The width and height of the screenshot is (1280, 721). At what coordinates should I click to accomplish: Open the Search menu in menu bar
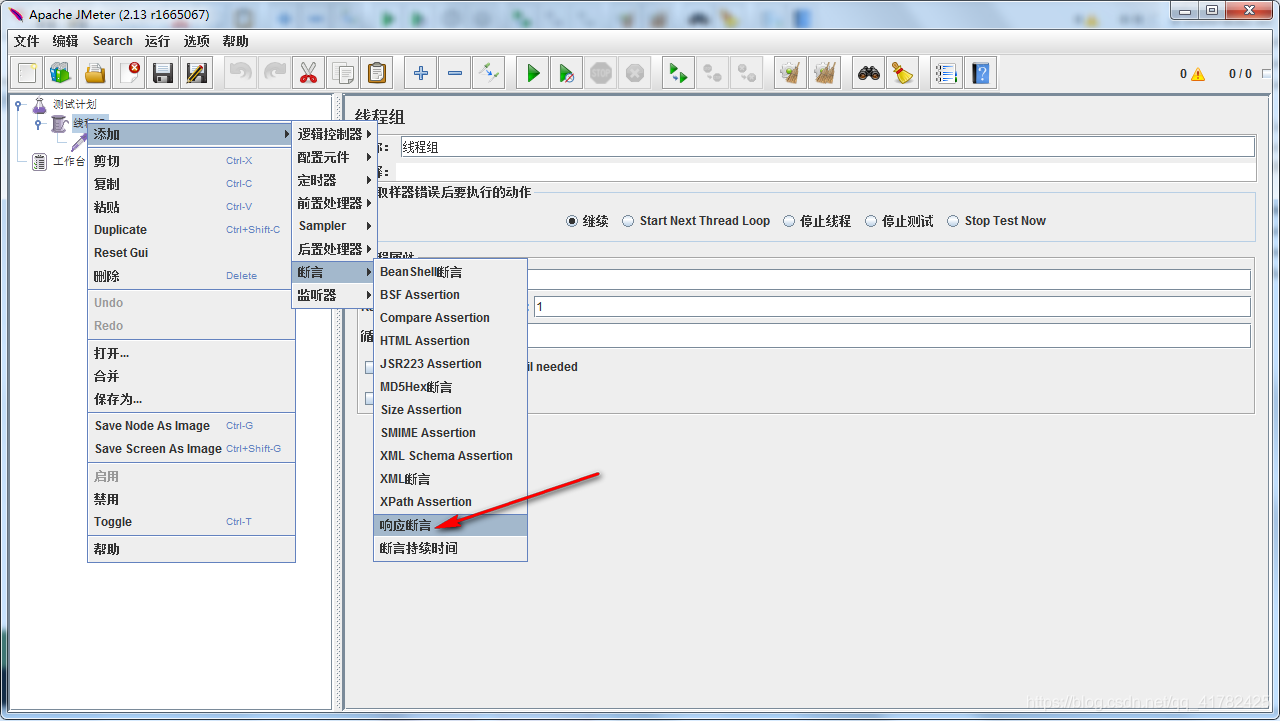113,41
